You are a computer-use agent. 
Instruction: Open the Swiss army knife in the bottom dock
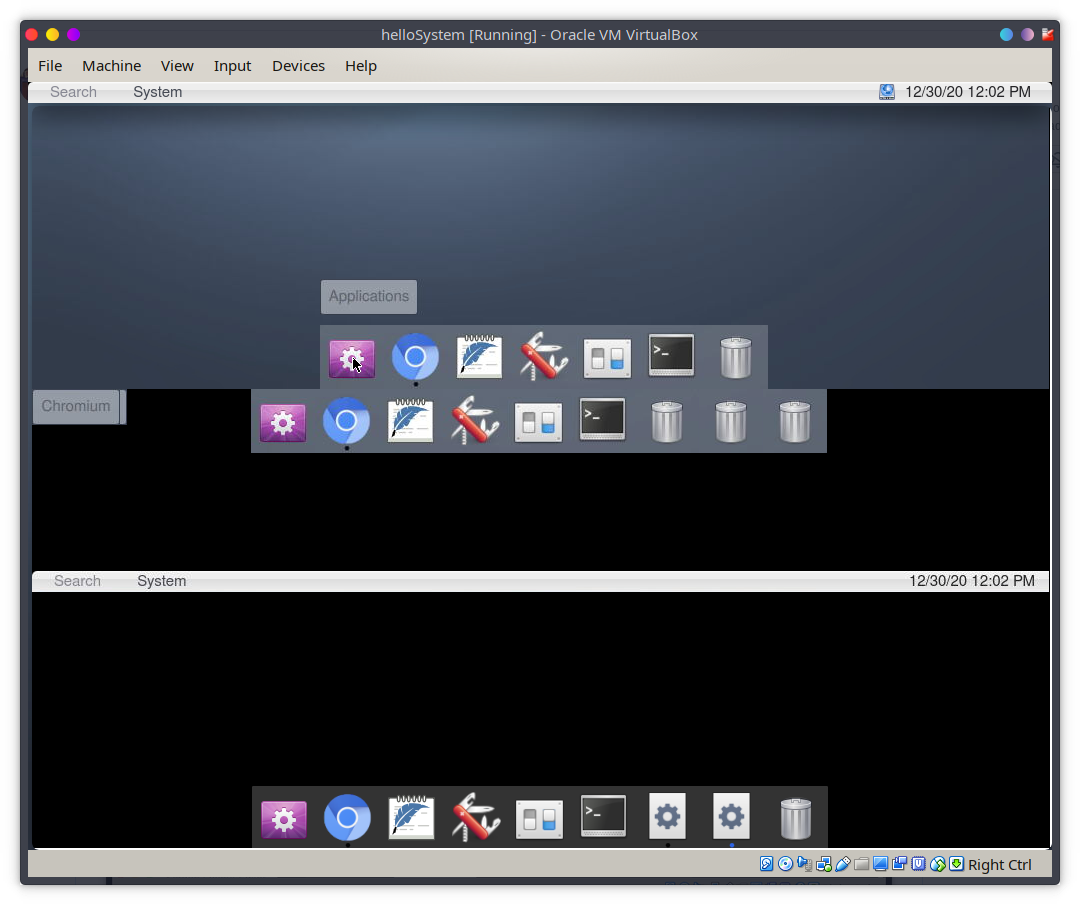[476, 818]
